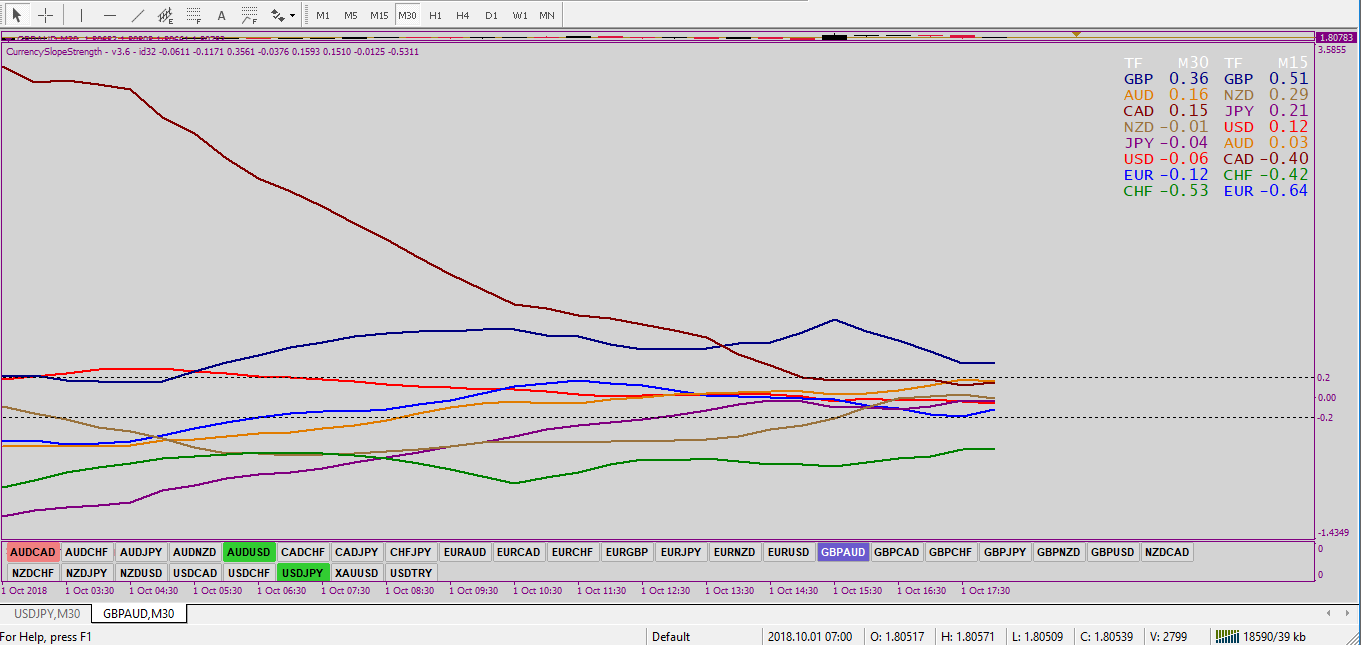The width and height of the screenshot is (1361, 645).
Task: Click the AUDNZD symbol button
Action: pyautogui.click(x=195, y=552)
